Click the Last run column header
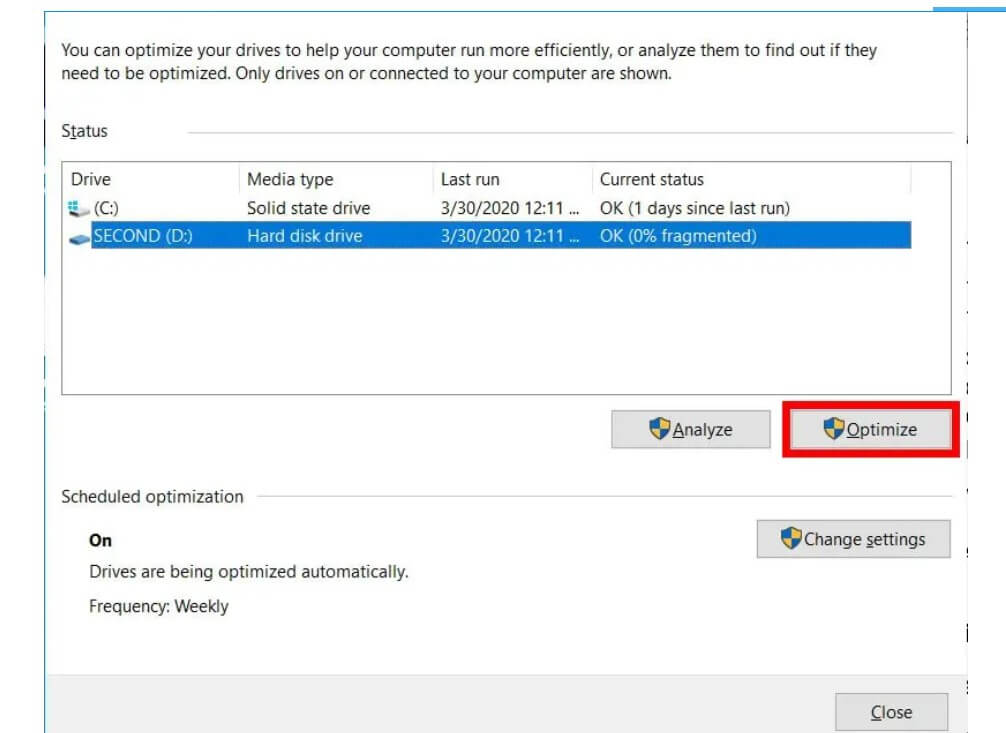Screen dimensions: 1006x733 click(x=470, y=180)
